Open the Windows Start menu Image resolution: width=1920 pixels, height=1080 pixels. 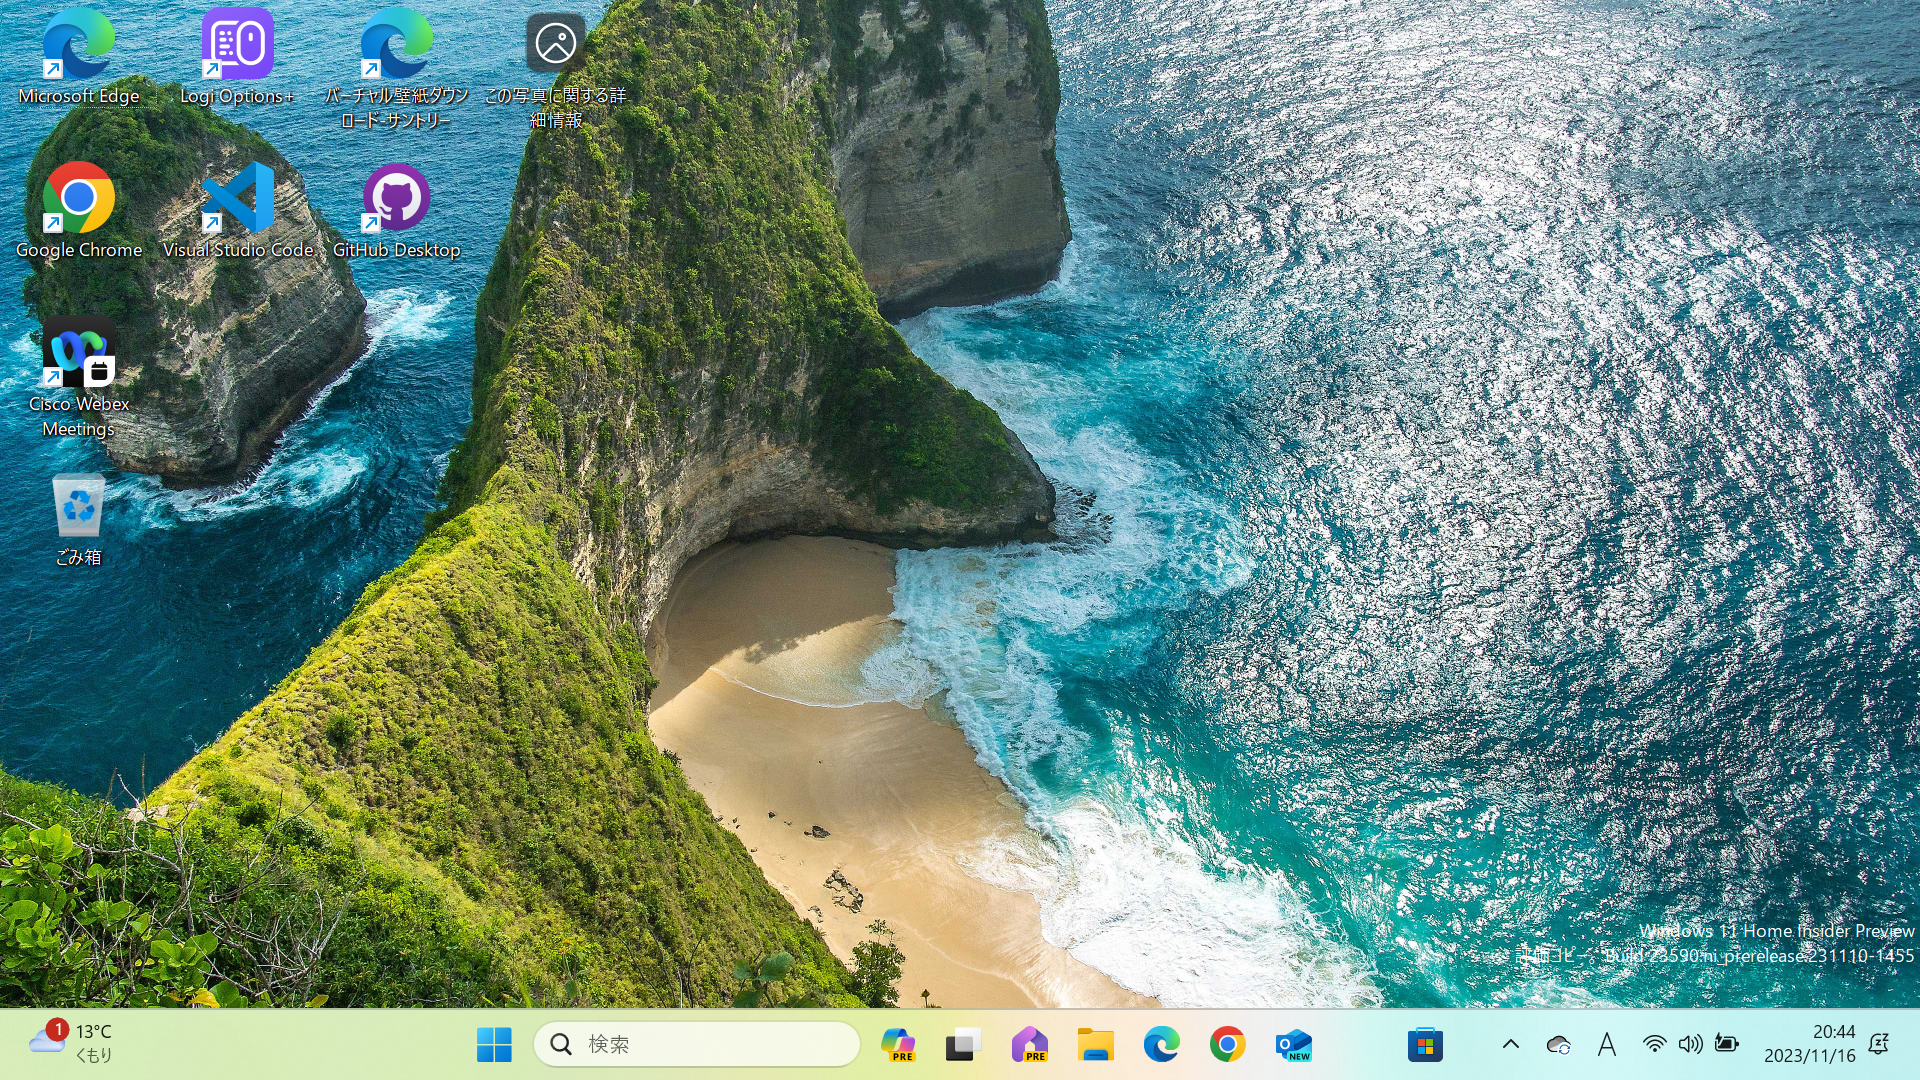click(496, 1043)
